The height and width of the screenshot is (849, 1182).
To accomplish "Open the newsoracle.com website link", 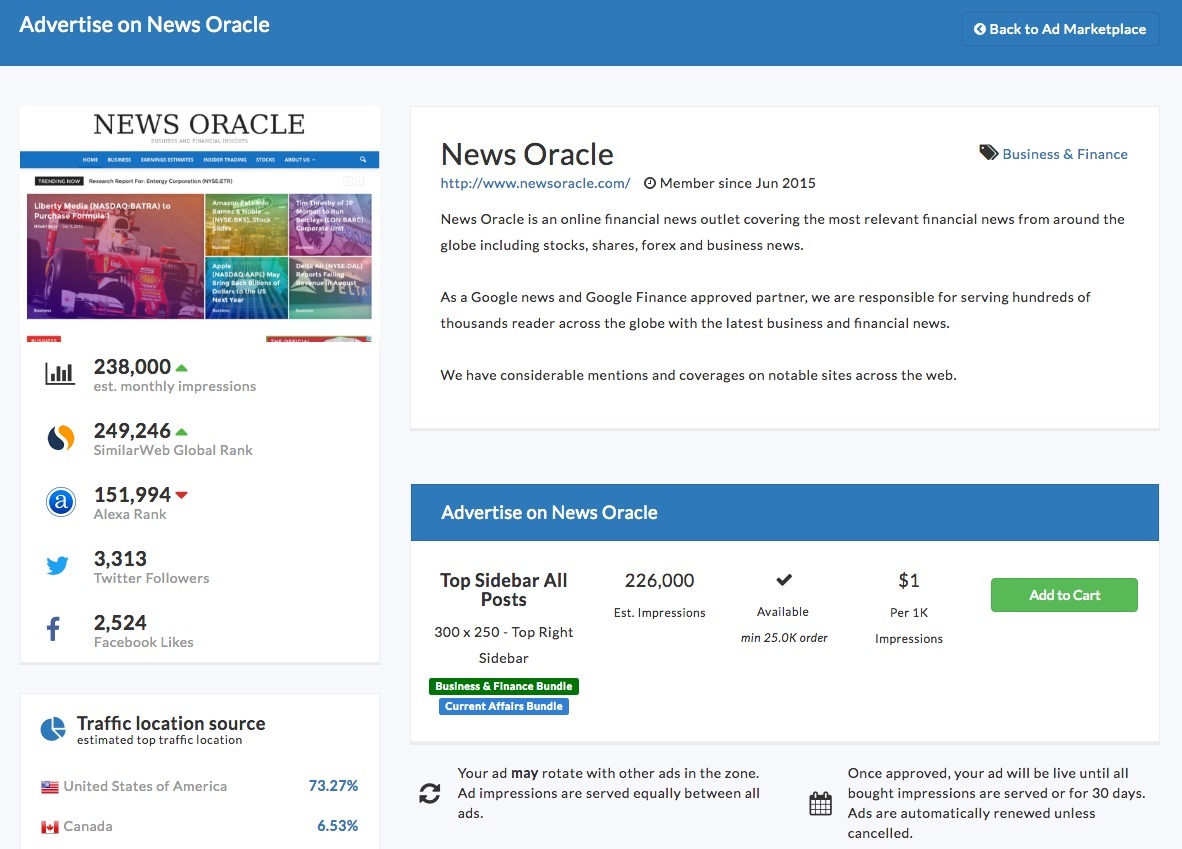I will click(535, 183).
